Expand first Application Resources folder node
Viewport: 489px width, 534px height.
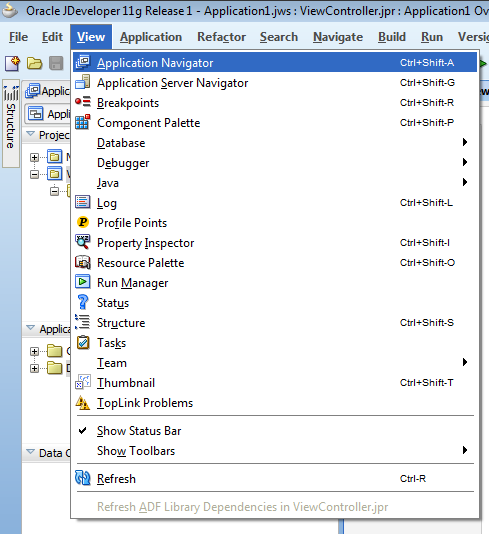click(x=34, y=351)
